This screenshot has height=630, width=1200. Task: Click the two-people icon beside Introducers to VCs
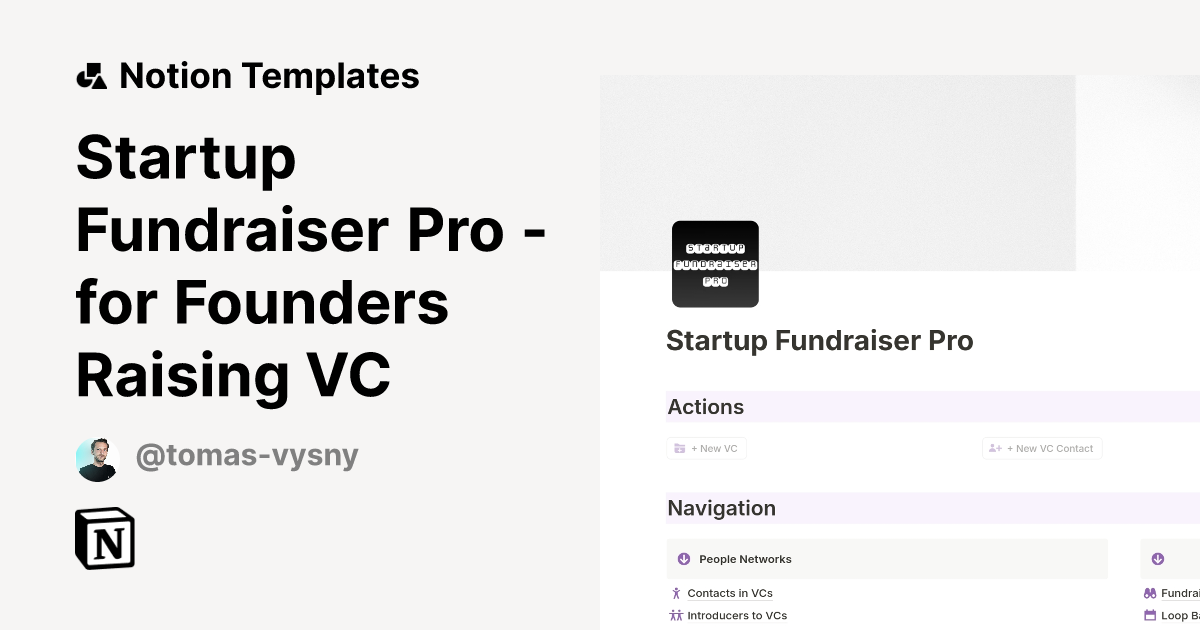pyautogui.click(x=675, y=615)
